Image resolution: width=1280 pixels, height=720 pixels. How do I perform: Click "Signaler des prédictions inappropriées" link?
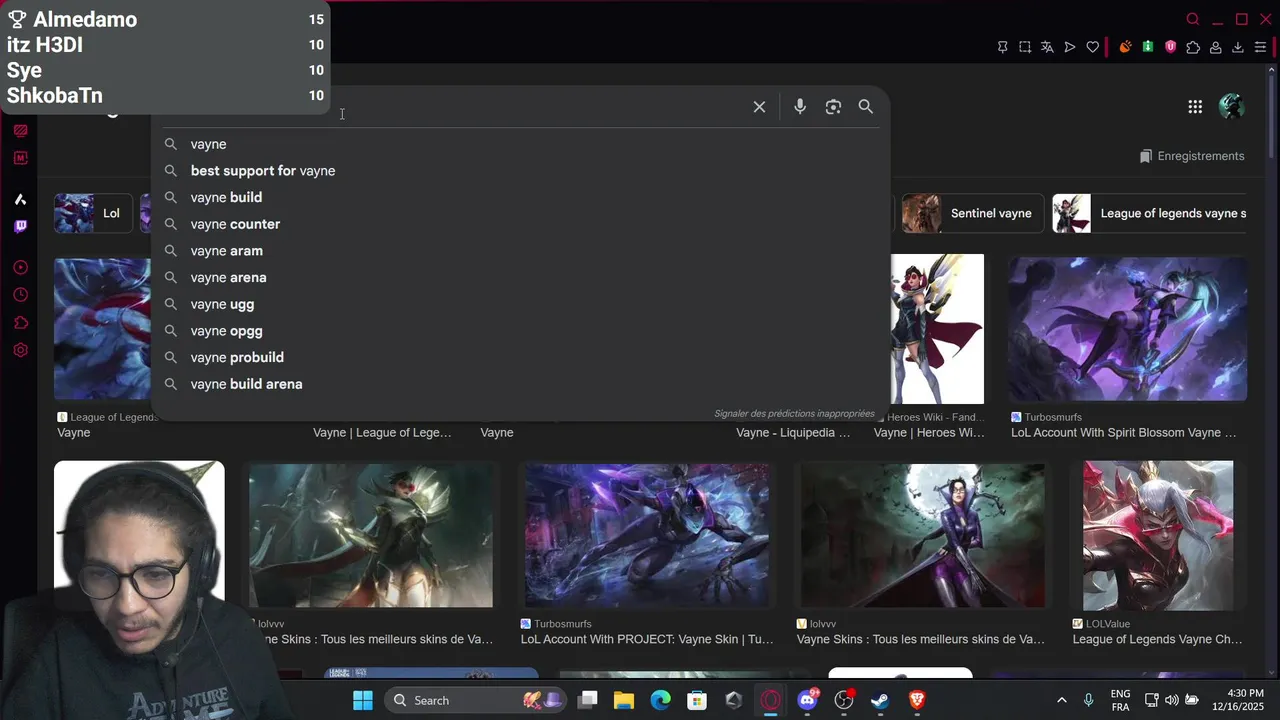tap(794, 413)
